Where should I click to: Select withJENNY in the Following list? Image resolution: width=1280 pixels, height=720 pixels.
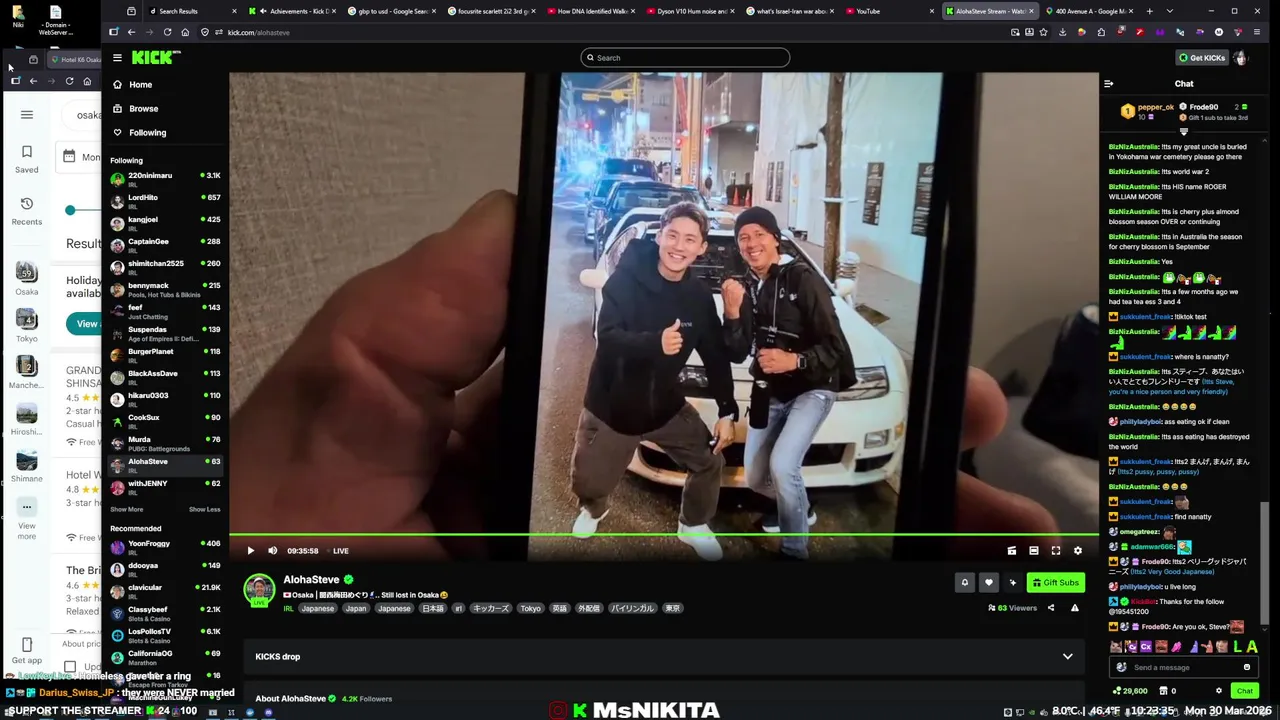pyautogui.click(x=165, y=487)
